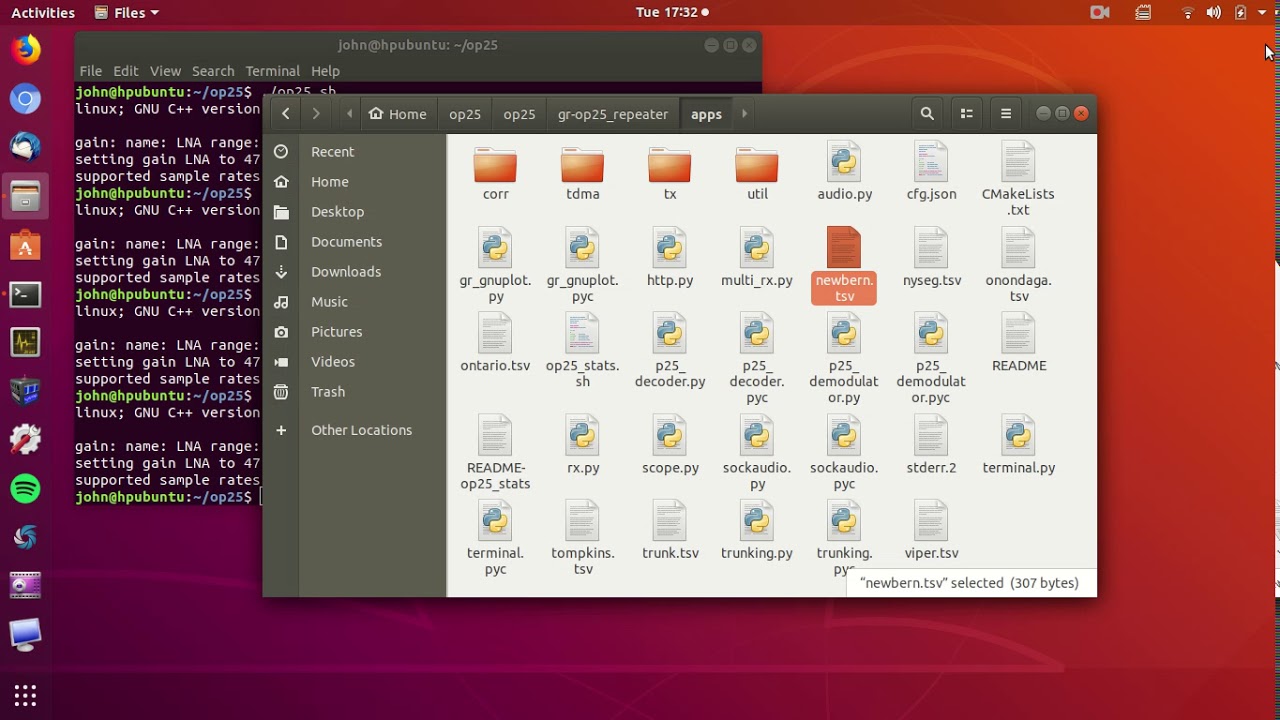
Task: Navigate to gr-op25_repeater in path bar
Action: tap(612, 114)
